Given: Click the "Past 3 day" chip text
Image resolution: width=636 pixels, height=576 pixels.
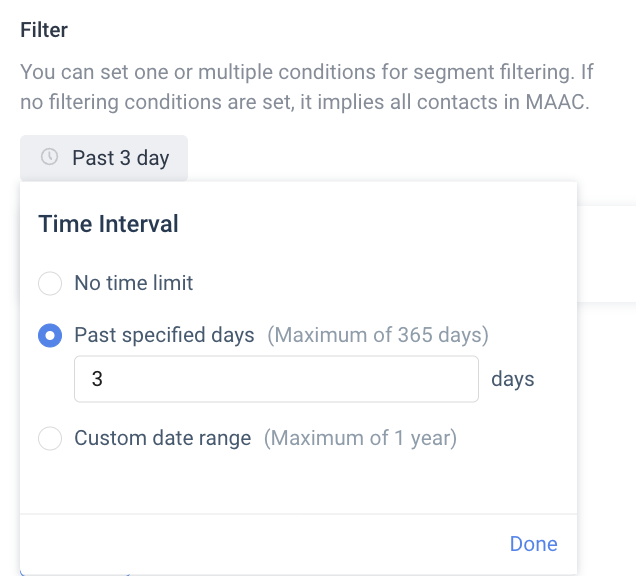Looking at the screenshot, I should click(x=121, y=158).
